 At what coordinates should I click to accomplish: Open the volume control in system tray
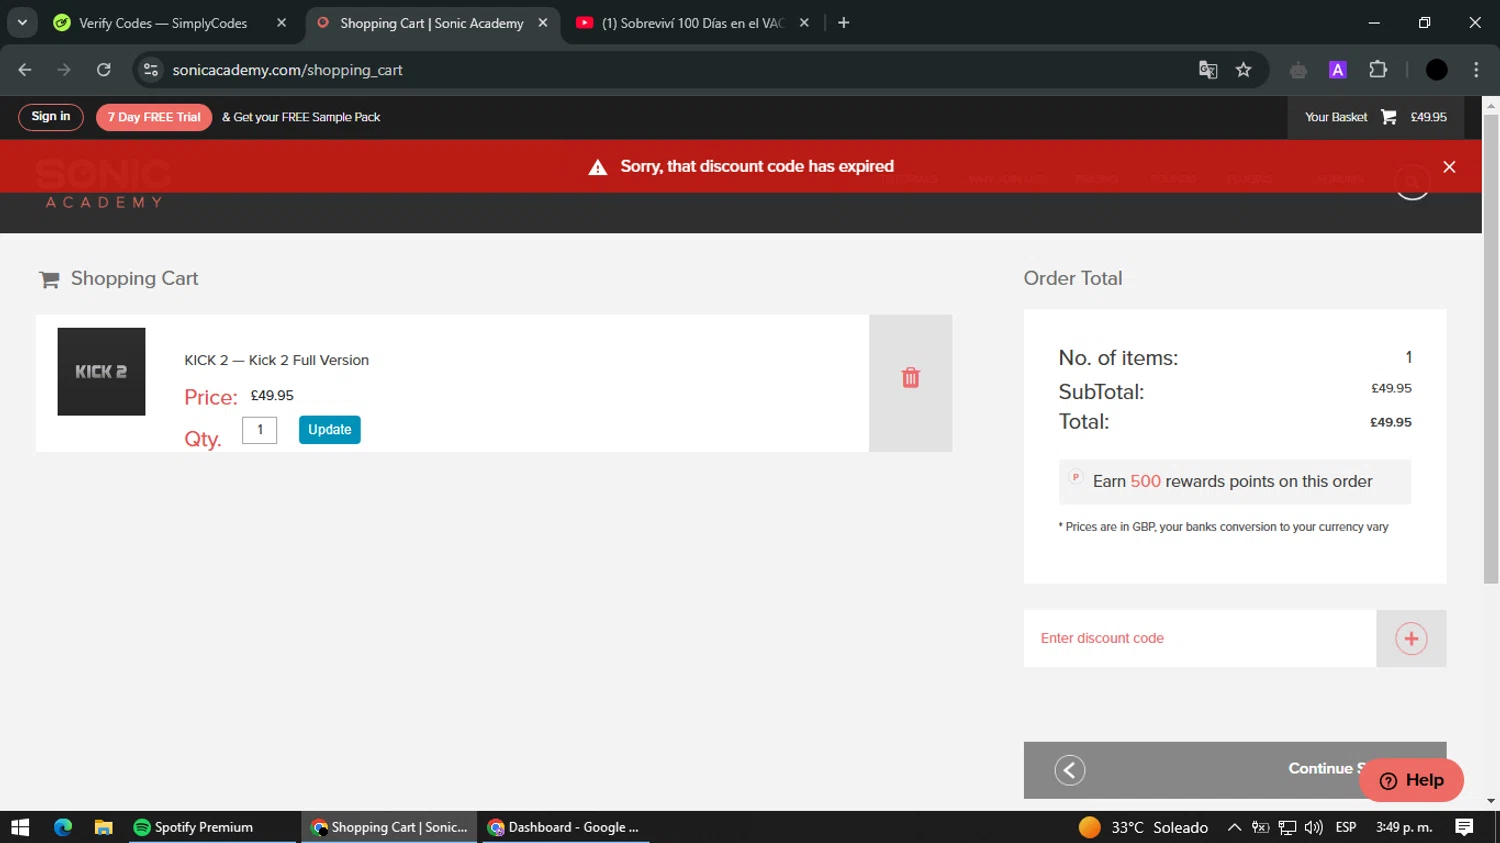1313,827
